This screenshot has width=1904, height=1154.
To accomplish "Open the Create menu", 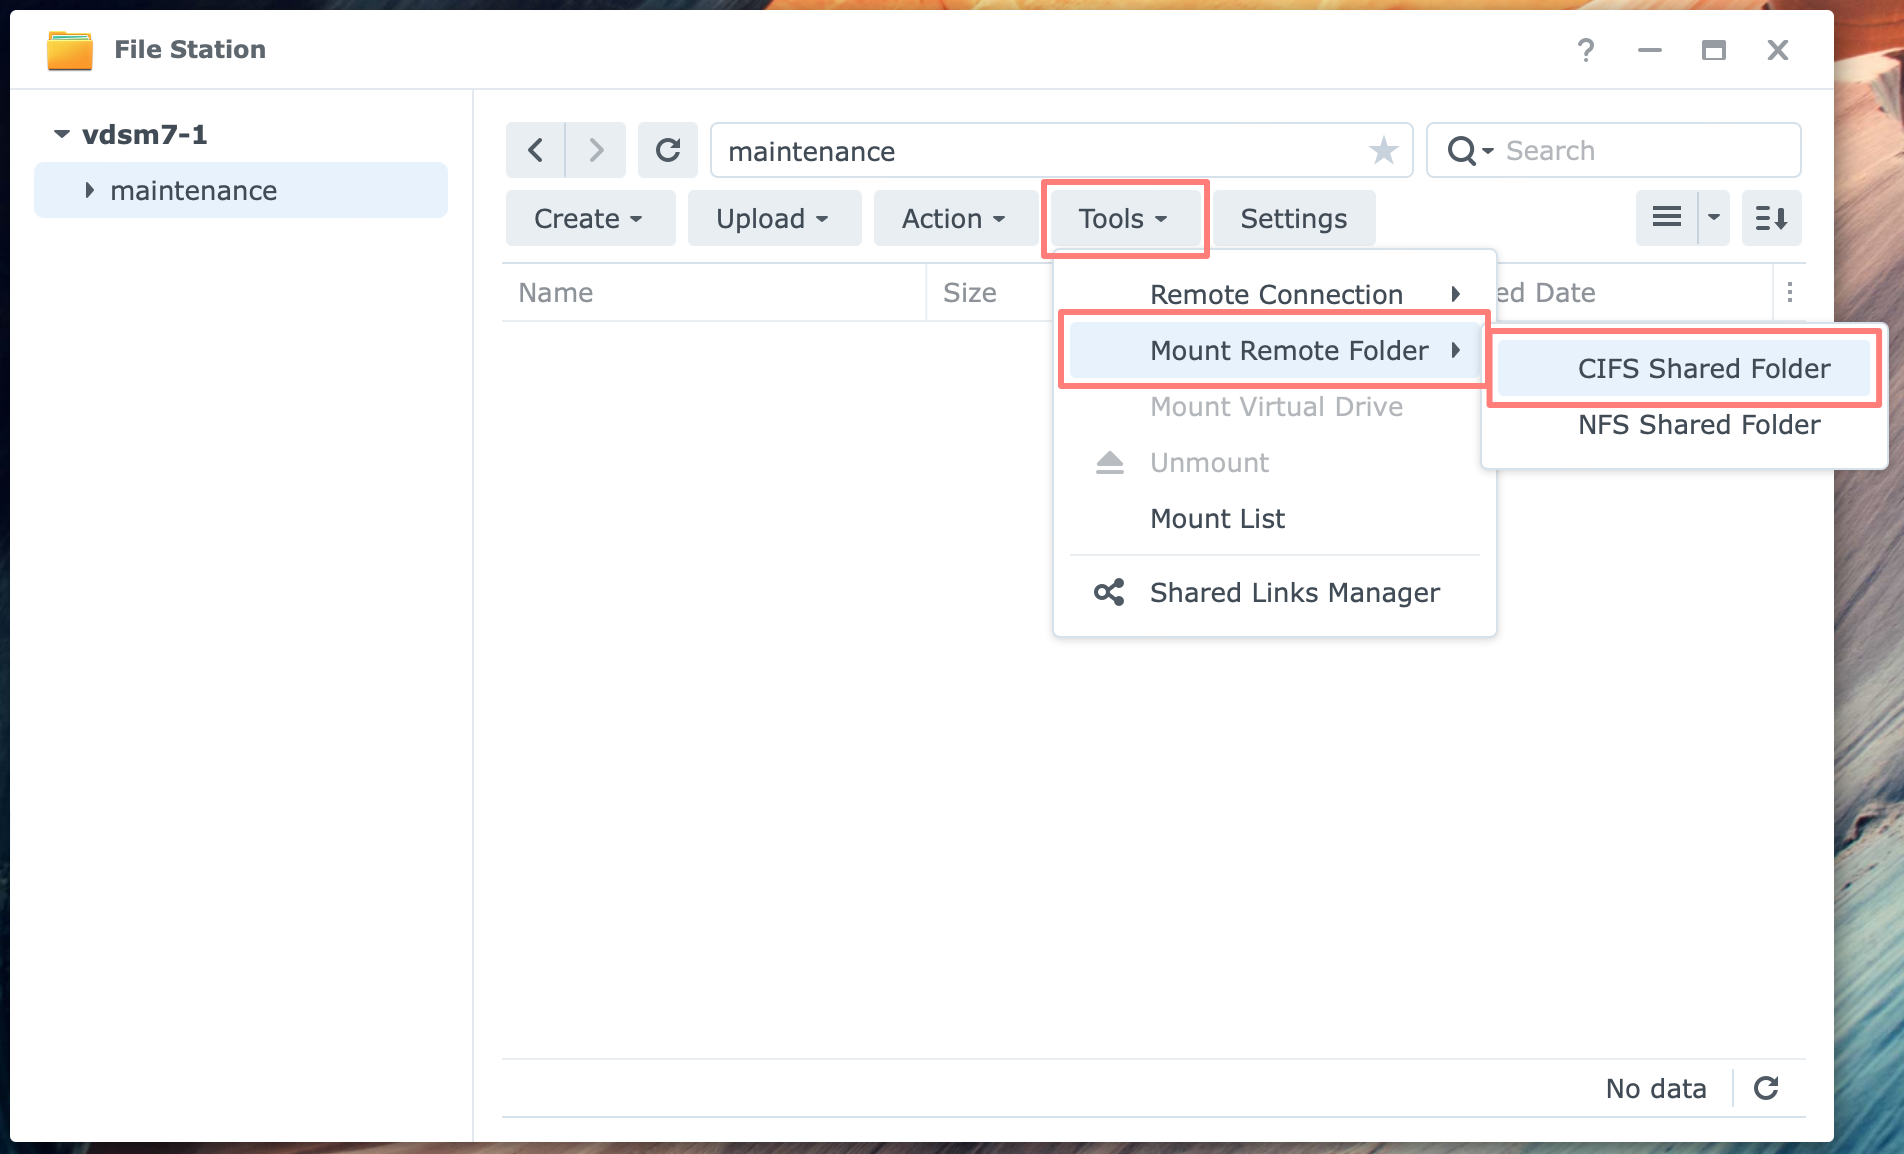I will 589,218.
